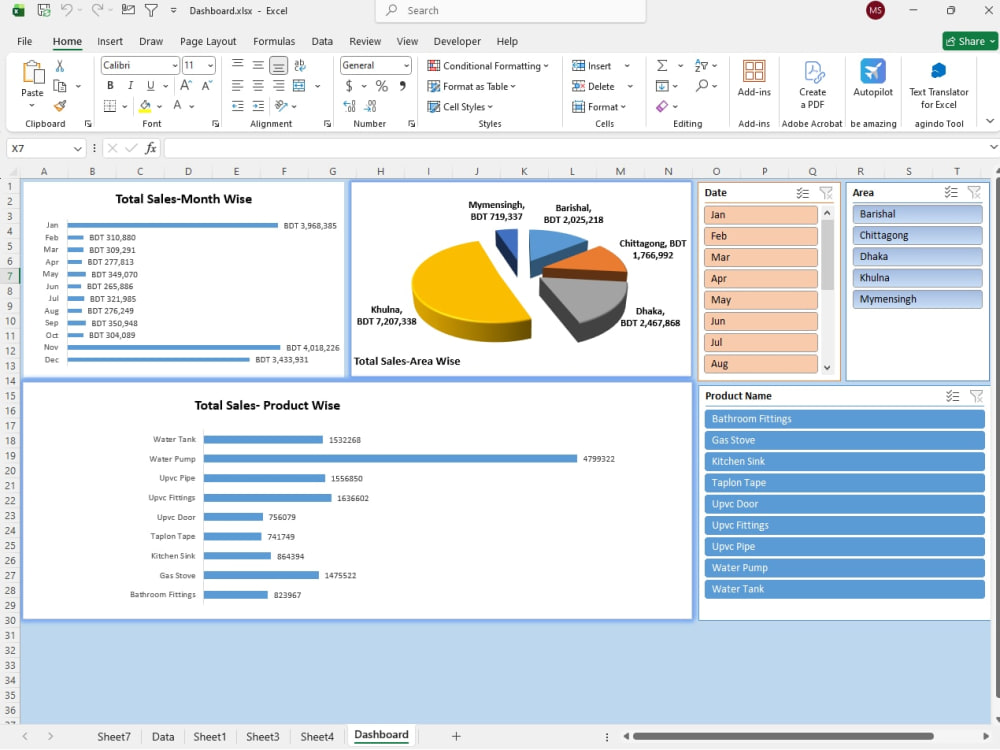Toggle multi-select in Date slicer
1000x750 pixels.
point(802,193)
